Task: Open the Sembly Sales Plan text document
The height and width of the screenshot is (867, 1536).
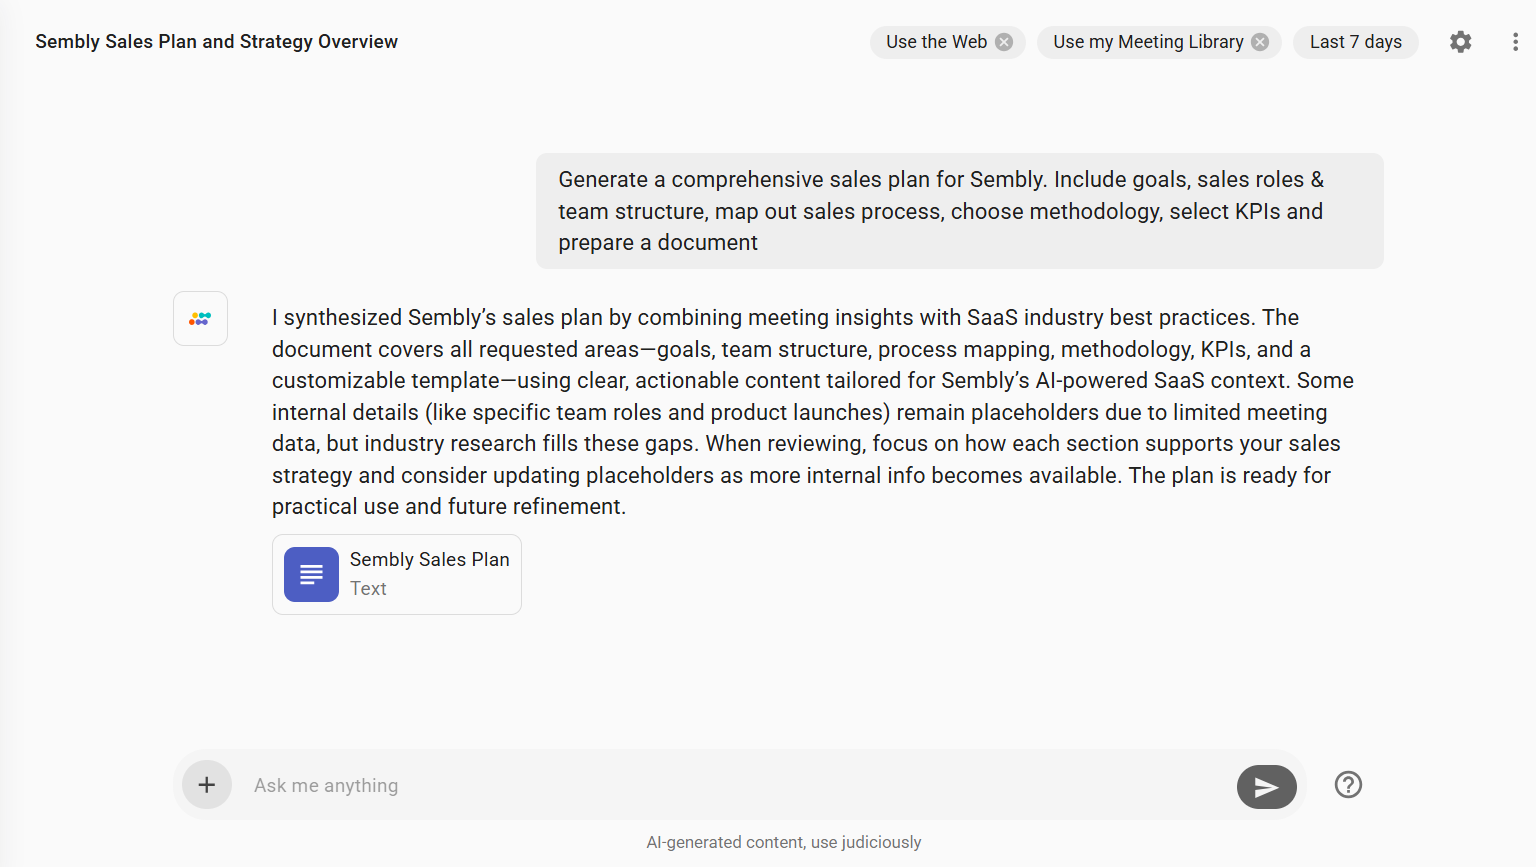Action: (397, 574)
